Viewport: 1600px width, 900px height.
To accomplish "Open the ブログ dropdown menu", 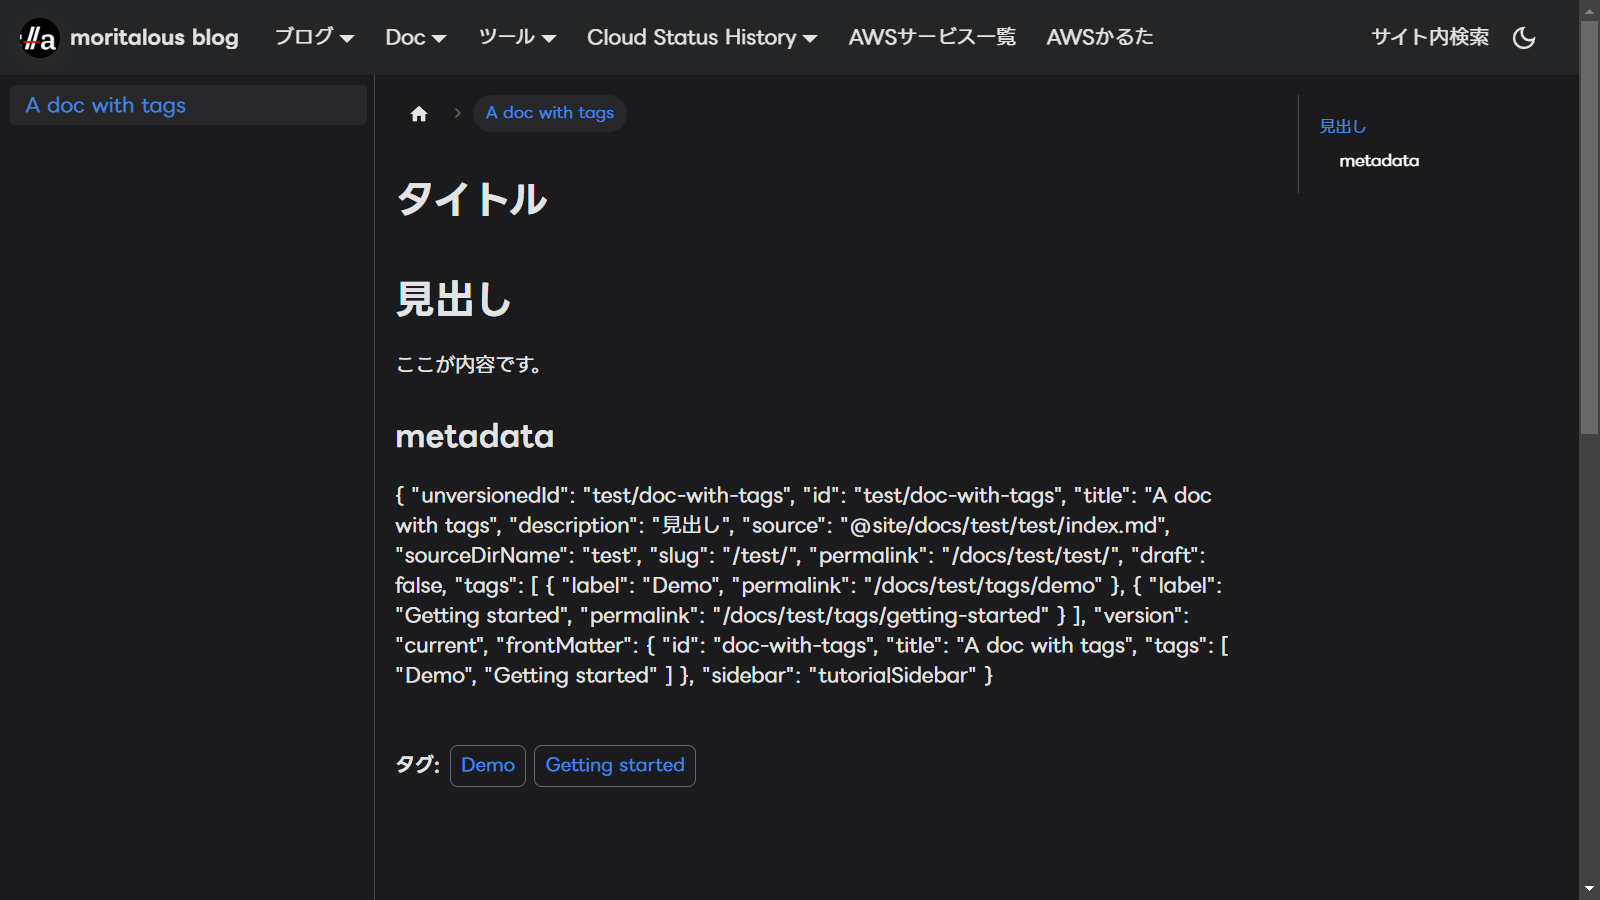I will pyautogui.click(x=314, y=37).
